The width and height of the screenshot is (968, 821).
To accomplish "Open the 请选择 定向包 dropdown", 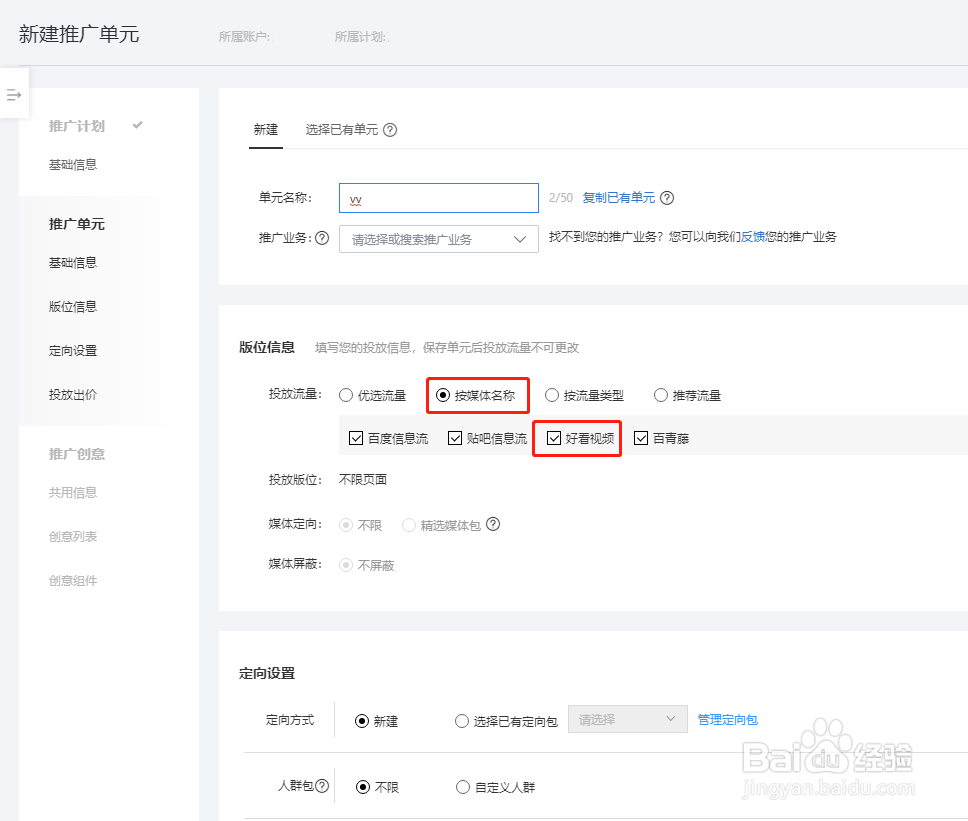I will pos(627,719).
